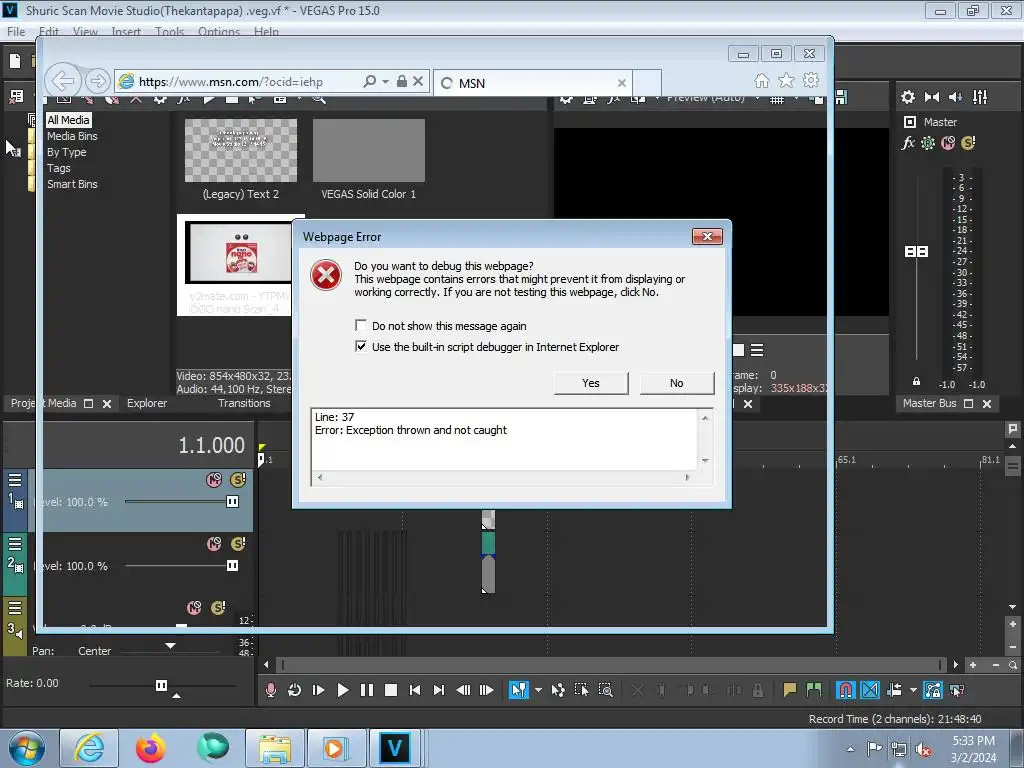The image size is (1024, 768).
Task: Open the track 2 hamburger menu
Action: (15, 544)
